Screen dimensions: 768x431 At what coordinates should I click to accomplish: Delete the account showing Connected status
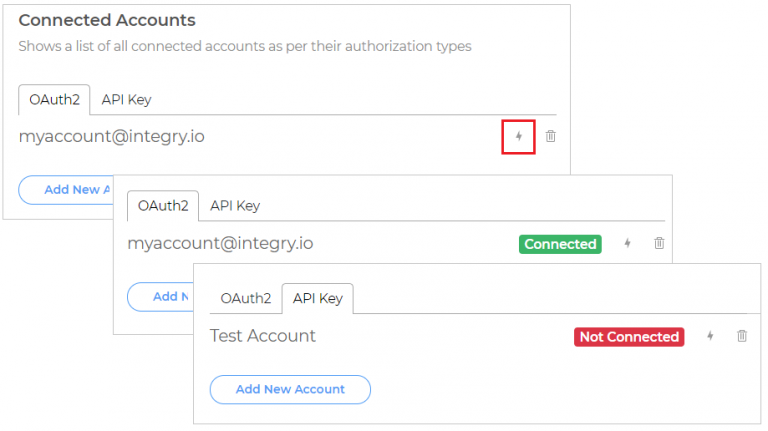pos(659,243)
